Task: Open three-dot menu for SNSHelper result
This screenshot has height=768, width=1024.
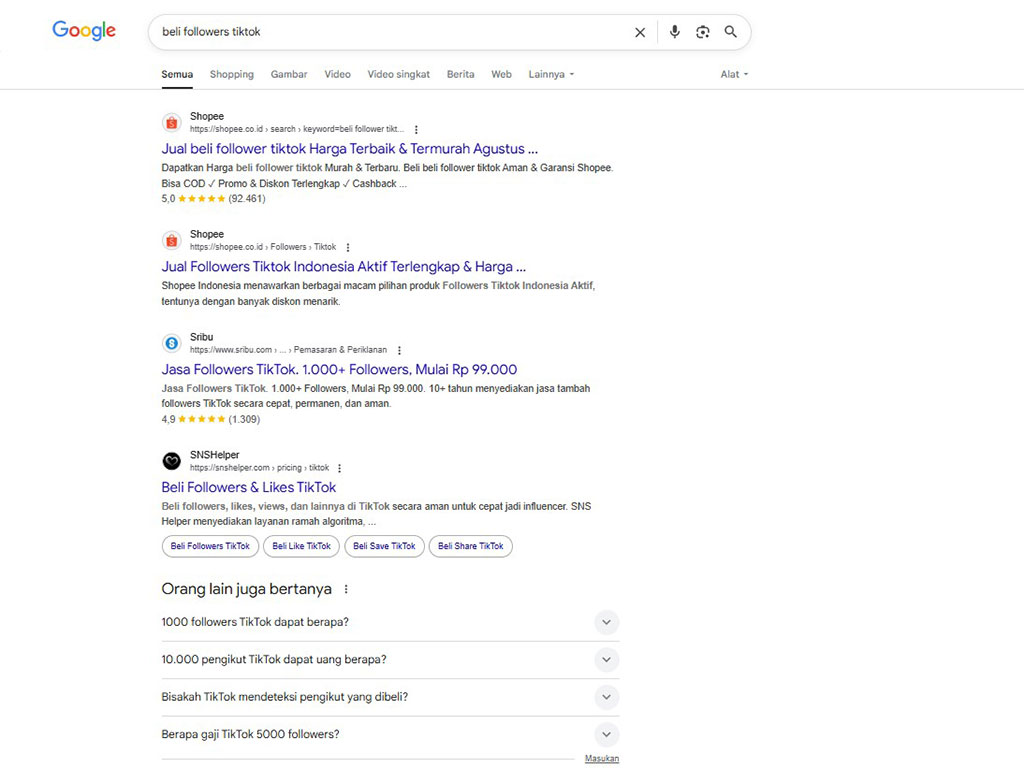Action: pyautogui.click(x=340, y=468)
